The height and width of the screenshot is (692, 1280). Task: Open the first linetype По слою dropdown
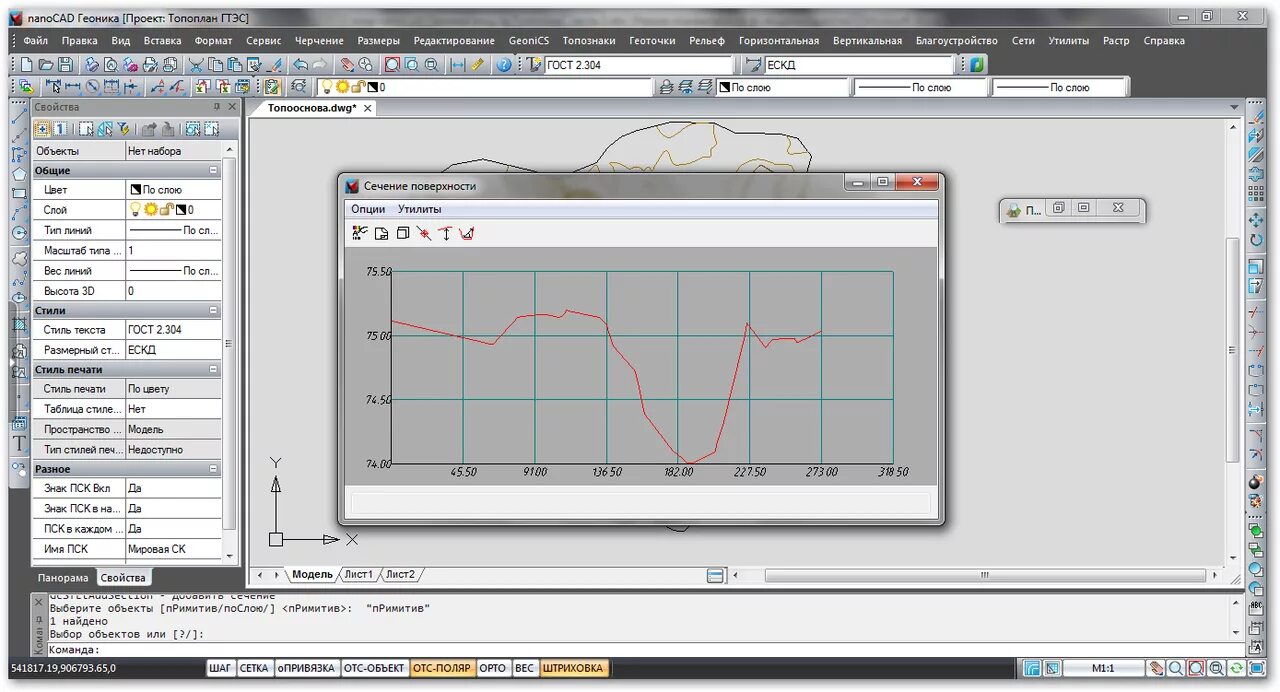click(x=920, y=88)
